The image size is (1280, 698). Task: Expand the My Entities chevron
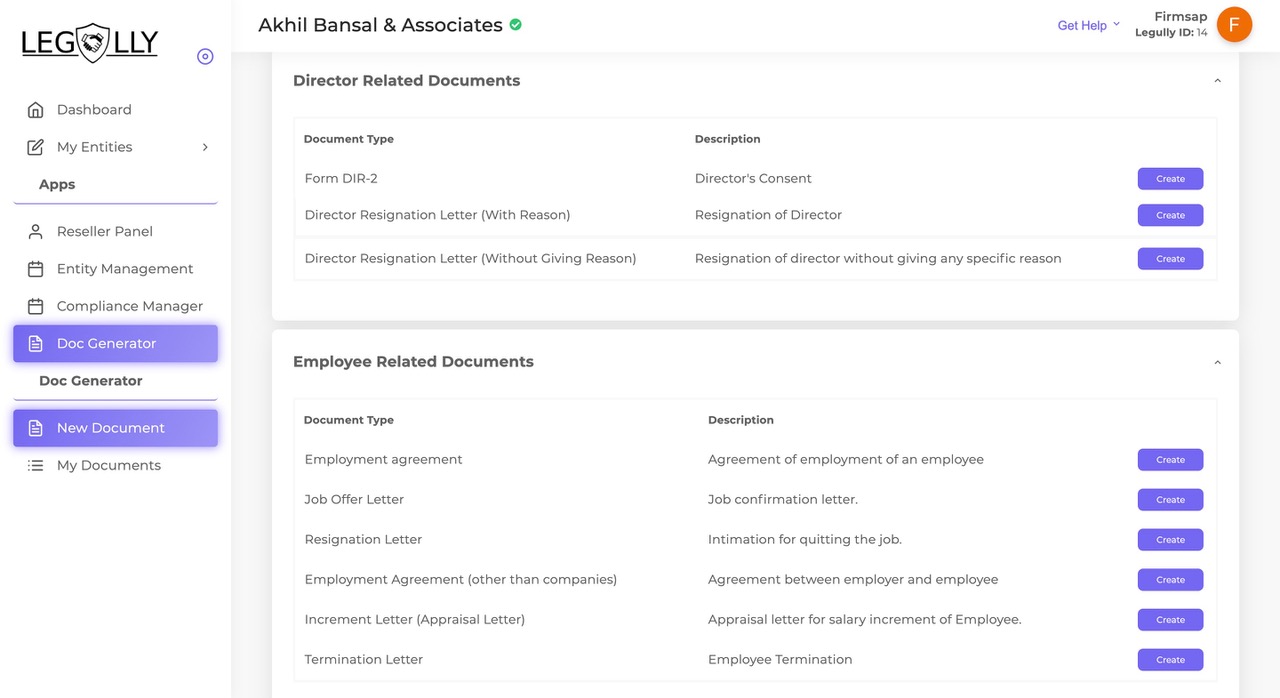205,147
